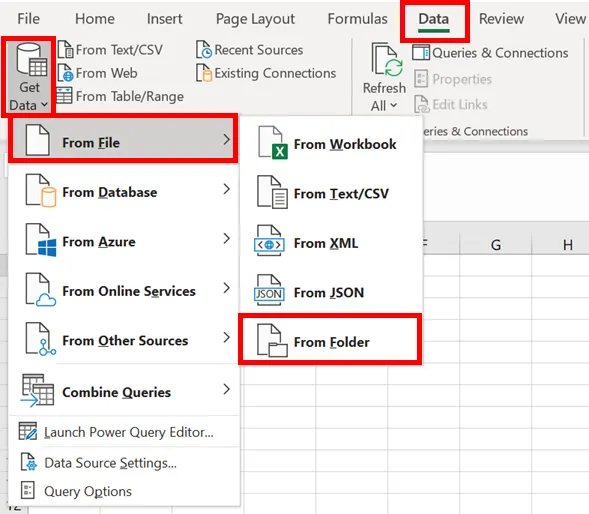Click the From Table/Range button label

click(x=130, y=97)
